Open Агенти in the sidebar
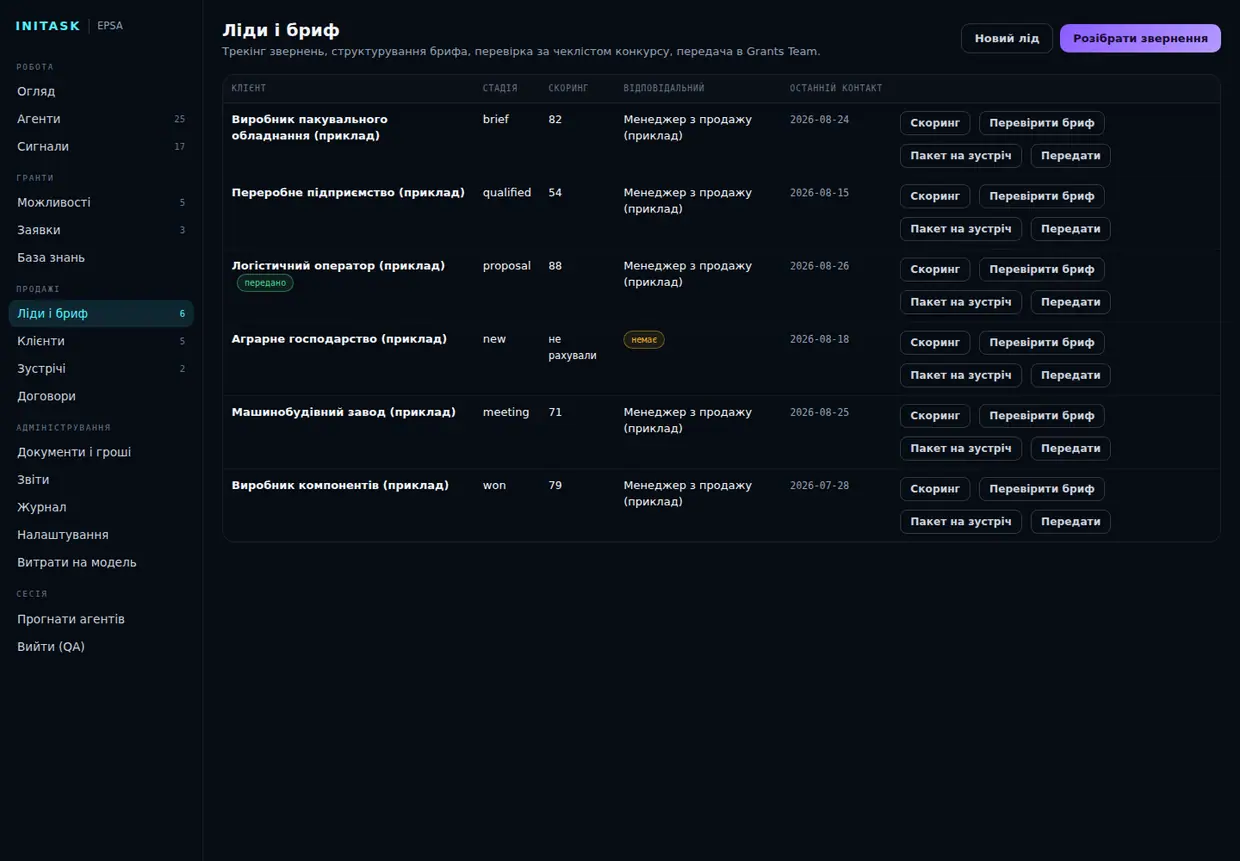Viewport: 1240px width, 861px height. point(101,119)
